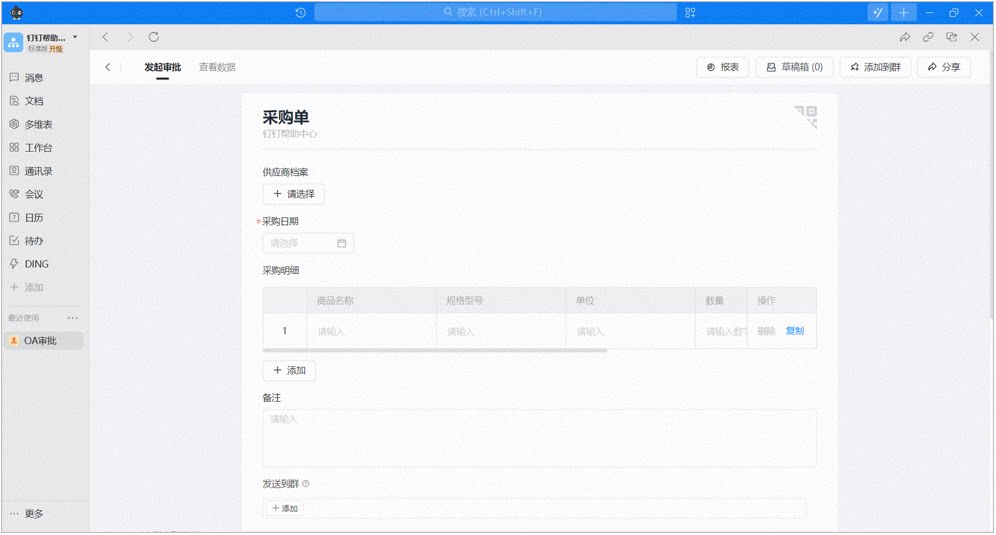Navigate forward with the browser arrow
Image resolution: width=996 pixels, height=535 pixels.
point(130,37)
